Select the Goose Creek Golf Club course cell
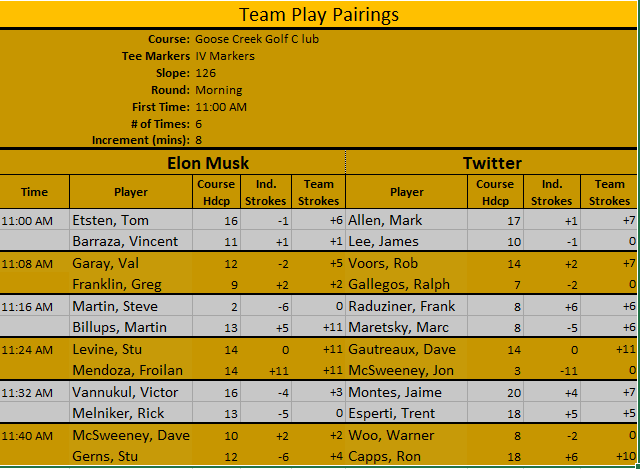This screenshot has width=640, height=469. click(x=257, y=39)
